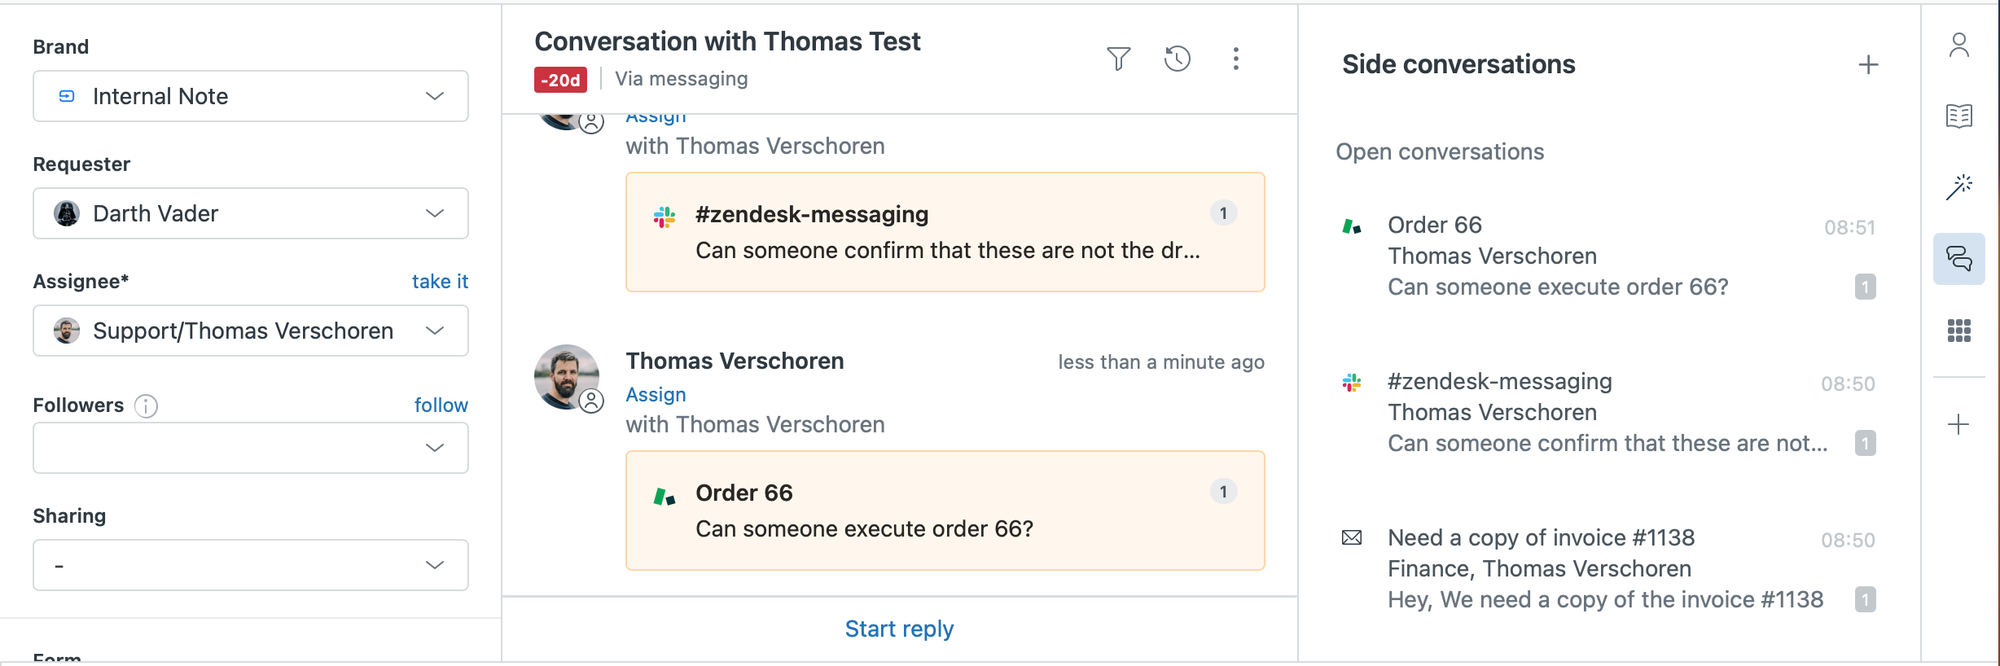
Task: Open the apps grid icon
Action: (1958, 331)
